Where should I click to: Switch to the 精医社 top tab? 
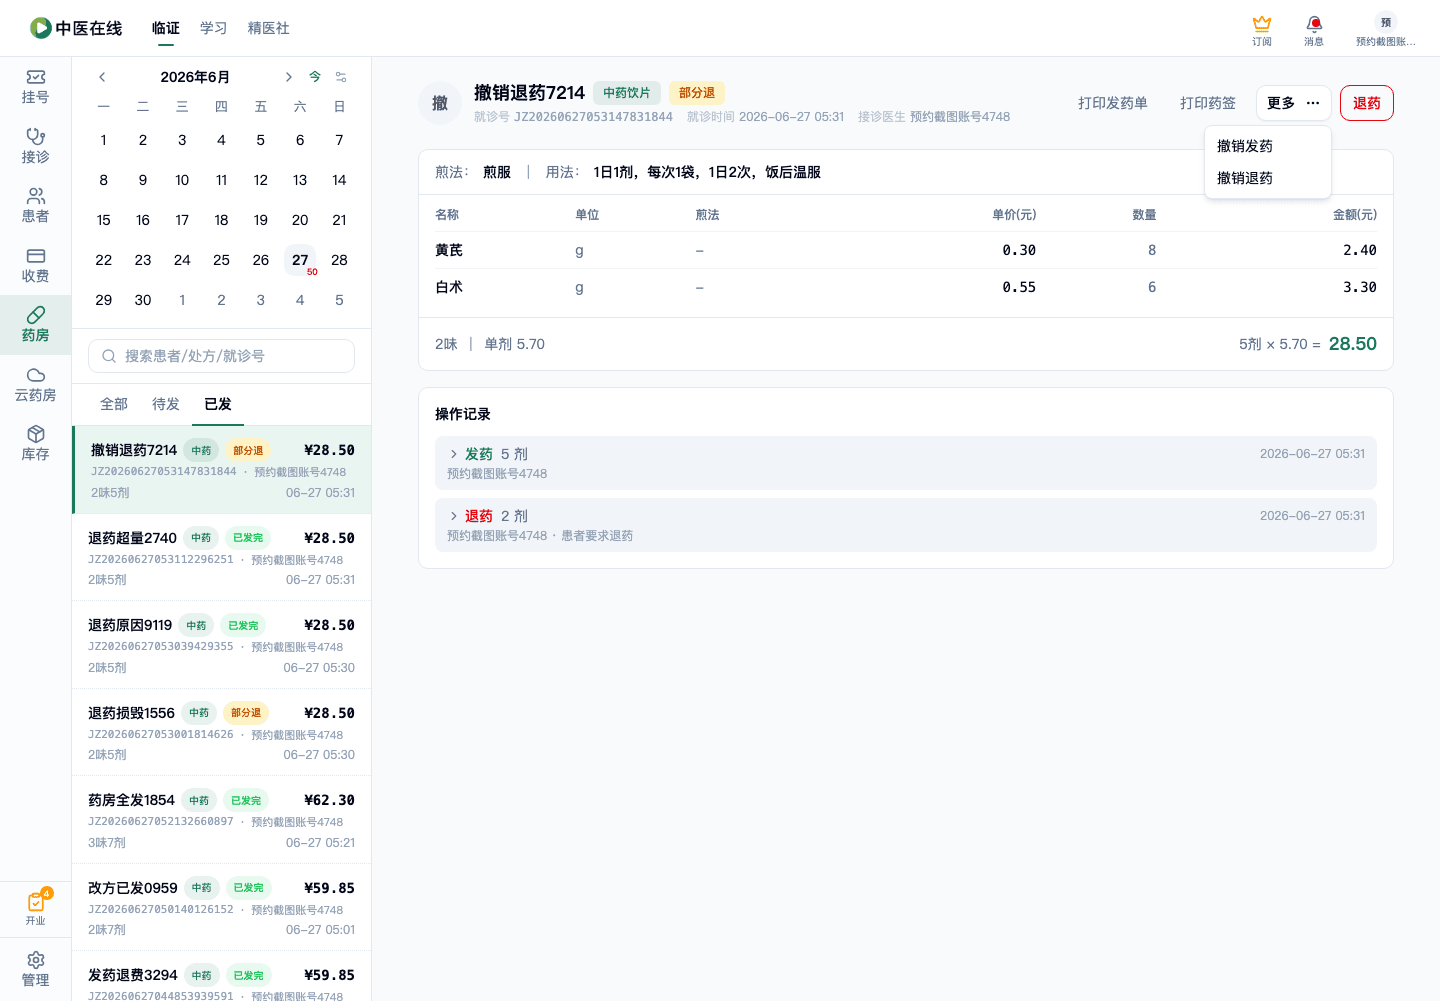coord(269,28)
